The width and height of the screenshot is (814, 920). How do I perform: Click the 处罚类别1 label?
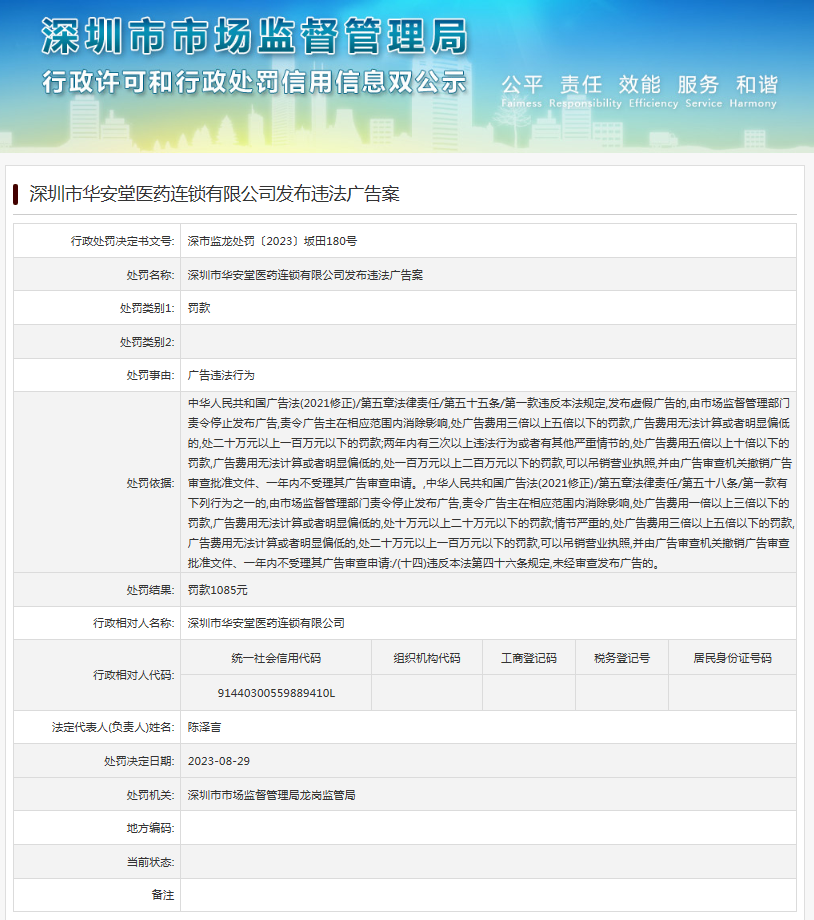tap(147, 308)
